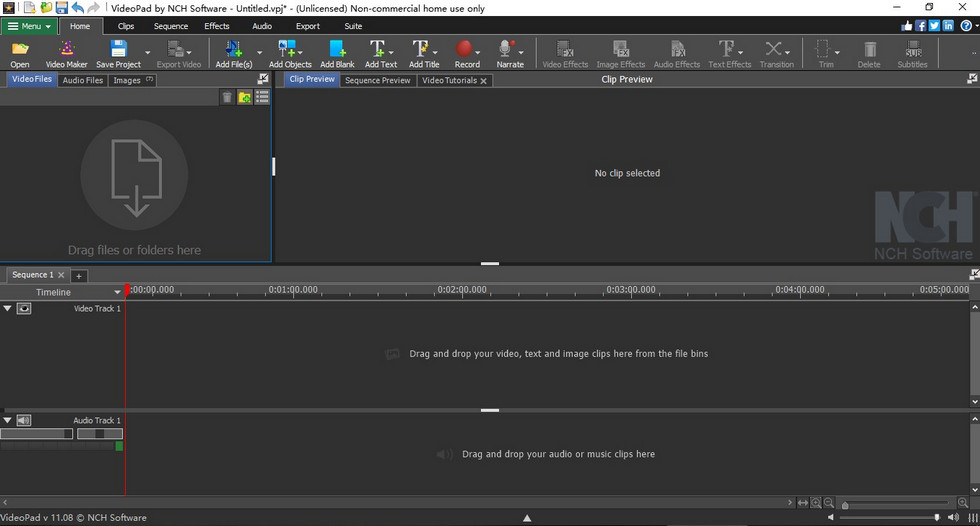Click the Add File(s) icon

[233, 49]
